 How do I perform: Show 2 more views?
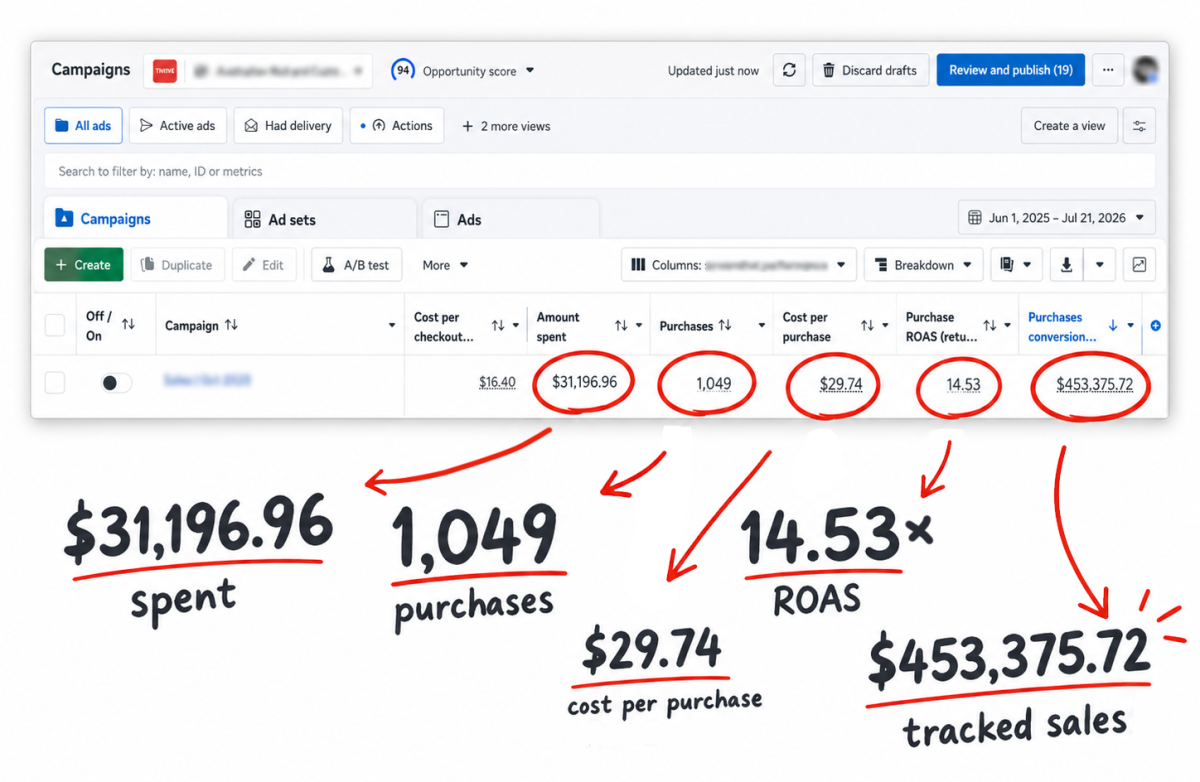coord(506,126)
